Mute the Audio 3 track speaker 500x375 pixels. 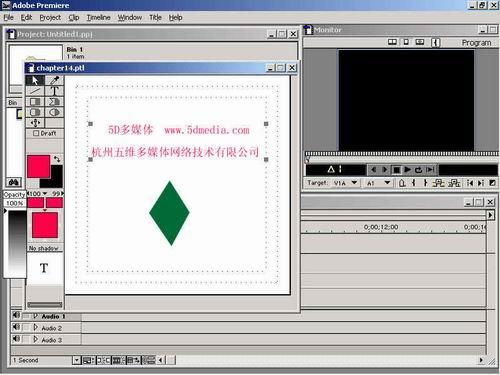[16, 339]
